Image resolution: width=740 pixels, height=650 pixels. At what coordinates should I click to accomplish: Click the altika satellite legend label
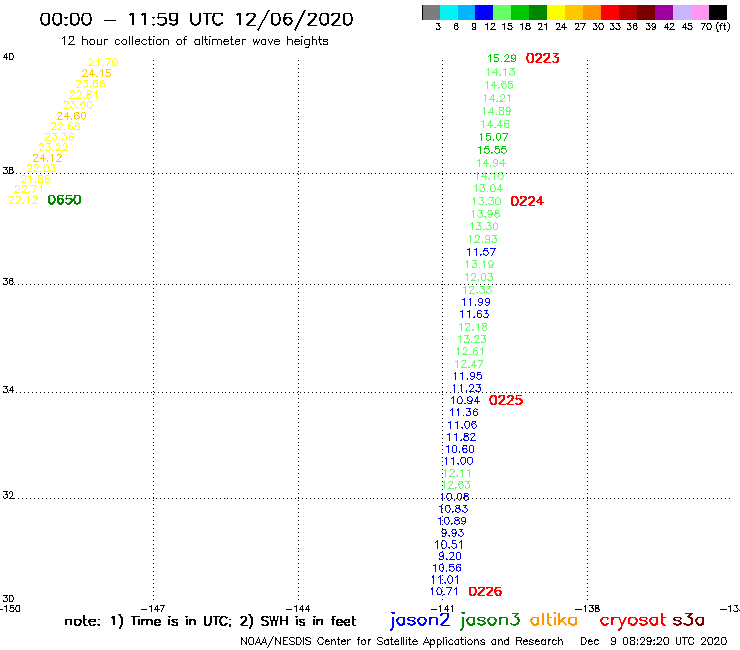pos(554,620)
